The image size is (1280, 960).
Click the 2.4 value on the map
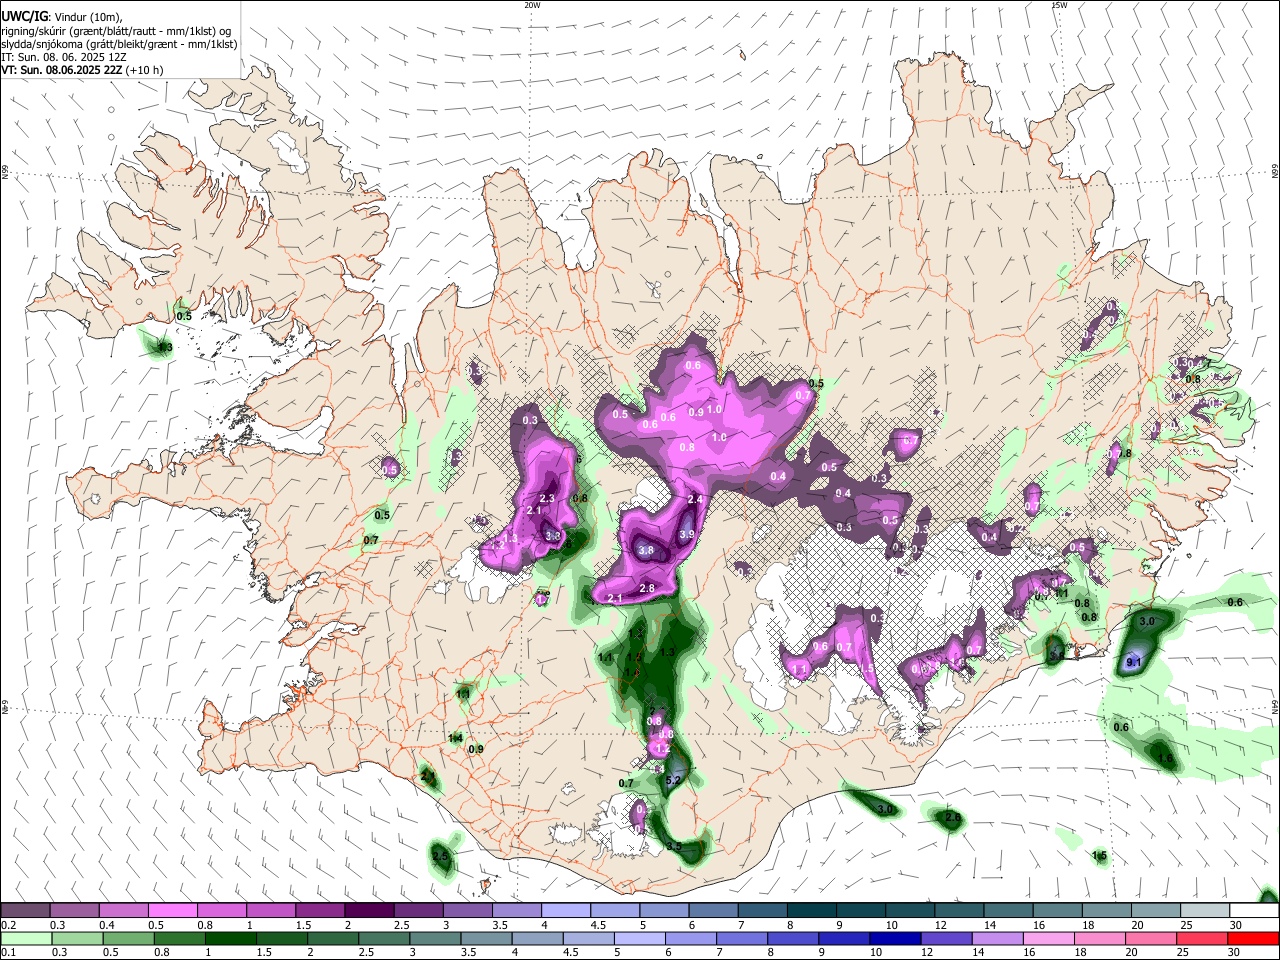[x=696, y=499]
